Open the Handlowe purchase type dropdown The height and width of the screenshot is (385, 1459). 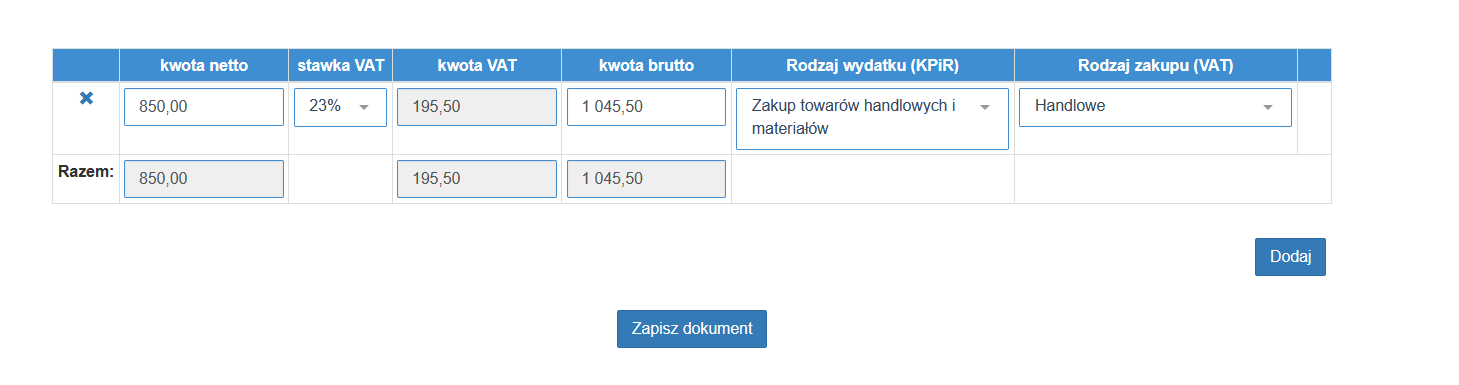click(x=1155, y=107)
